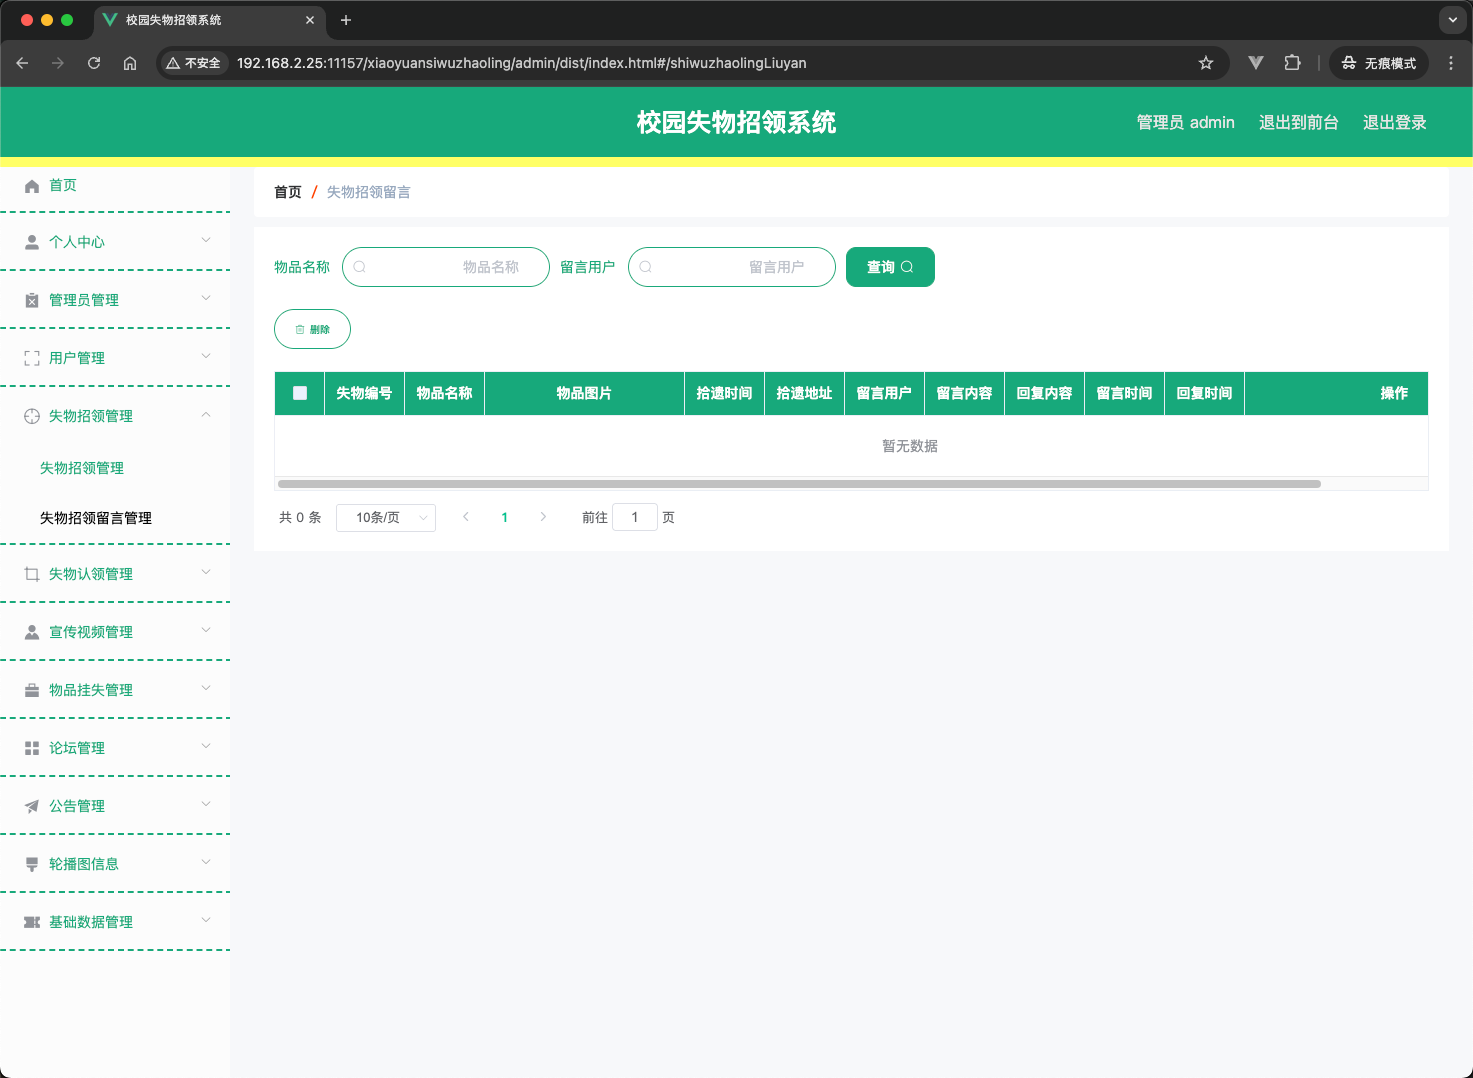Expand the 个人中心 menu chevron
The image size is (1473, 1078).
(x=206, y=240)
